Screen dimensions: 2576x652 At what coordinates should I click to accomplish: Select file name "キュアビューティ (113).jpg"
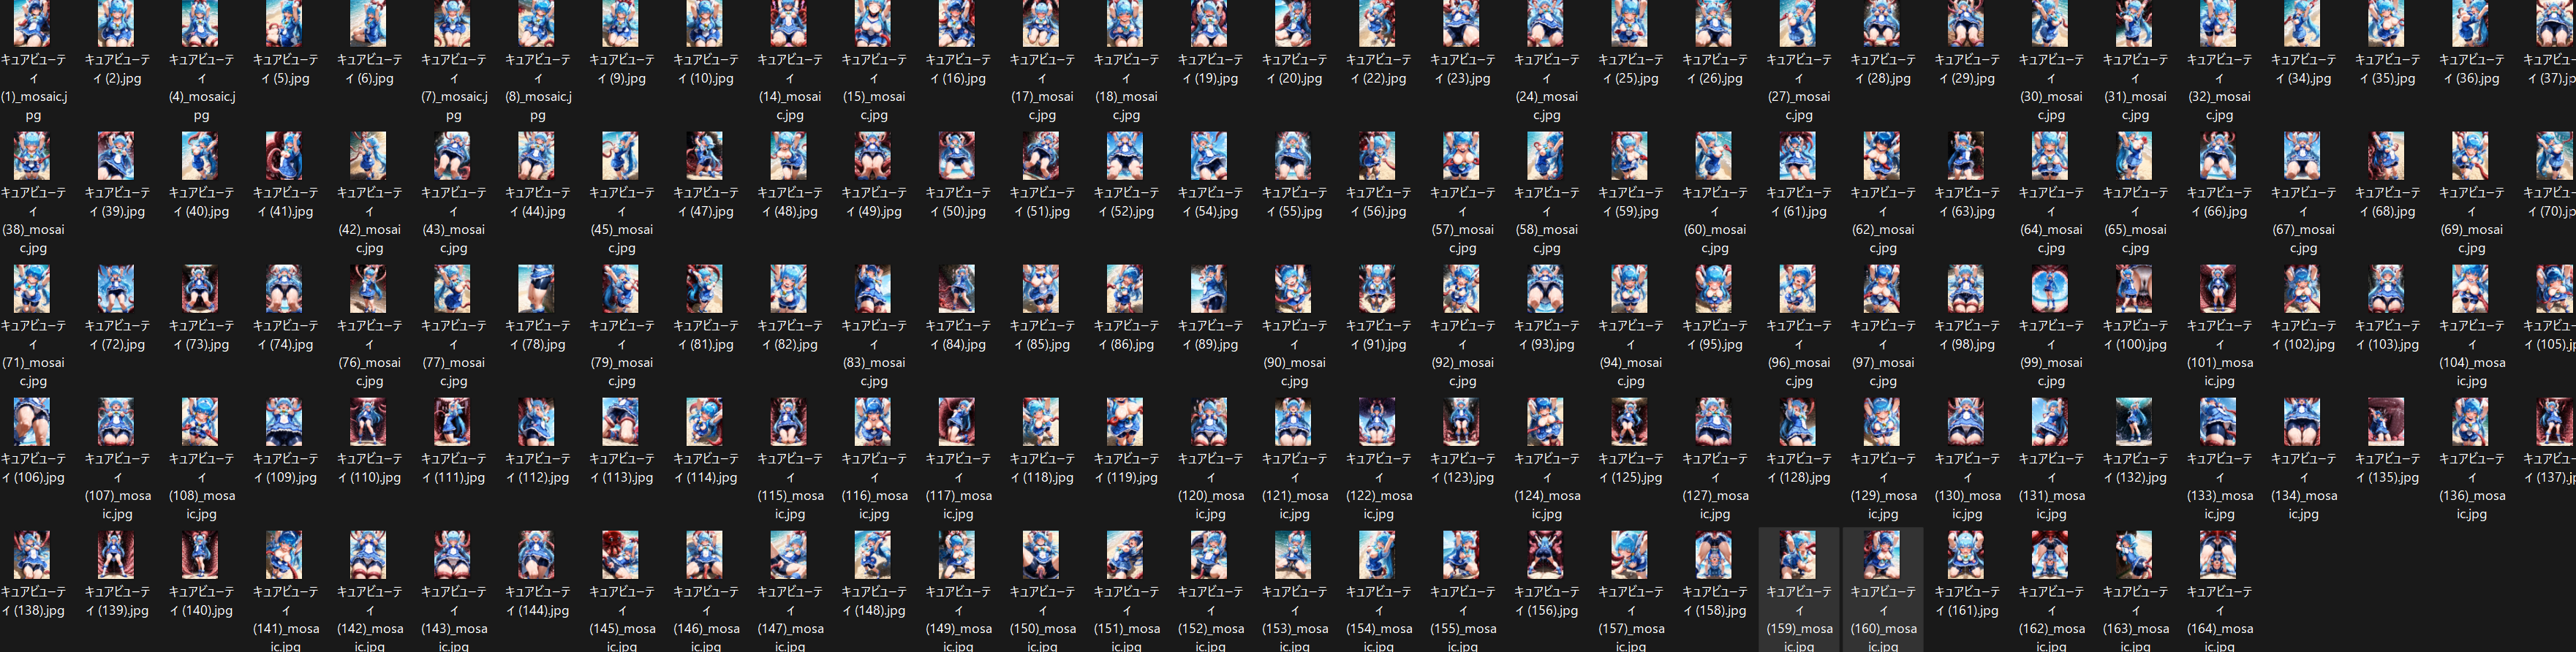click(620, 468)
